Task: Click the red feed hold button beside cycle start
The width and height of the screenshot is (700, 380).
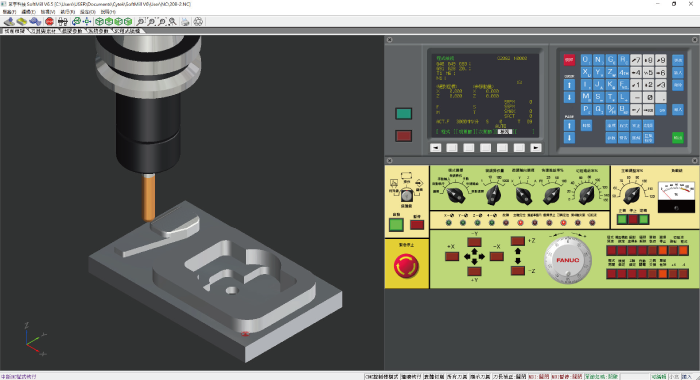Action: [x=417, y=225]
